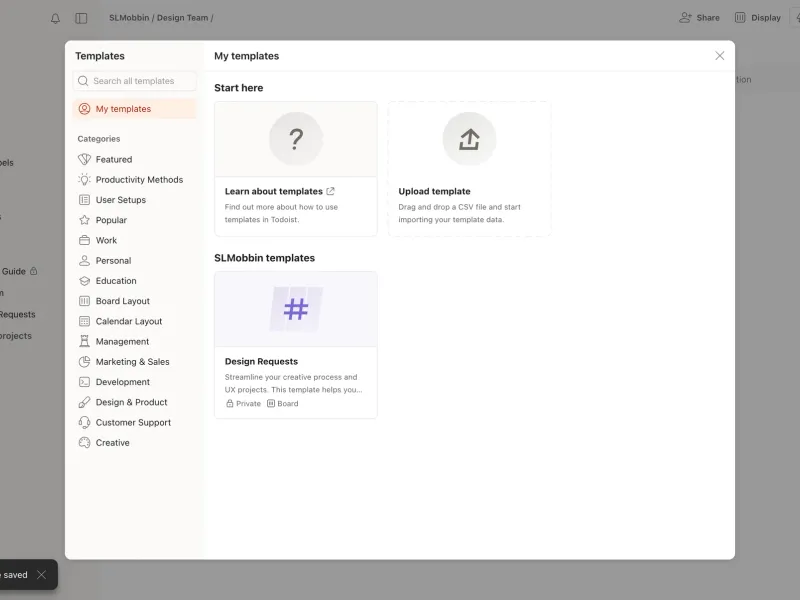The height and width of the screenshot is (600, 800).
Task: Click the lock icon beside Guide in background sidebar
Action: tap(34, 271)
